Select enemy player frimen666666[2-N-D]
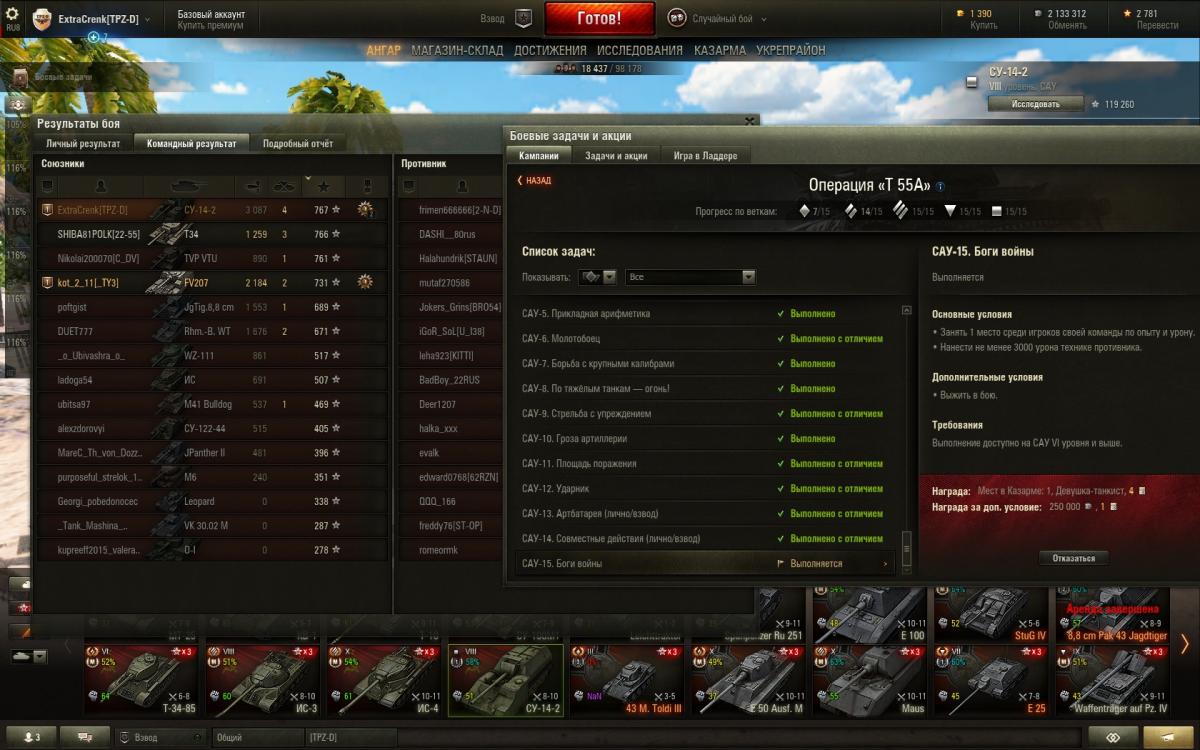1200x750 pixels. pos(460,210)
